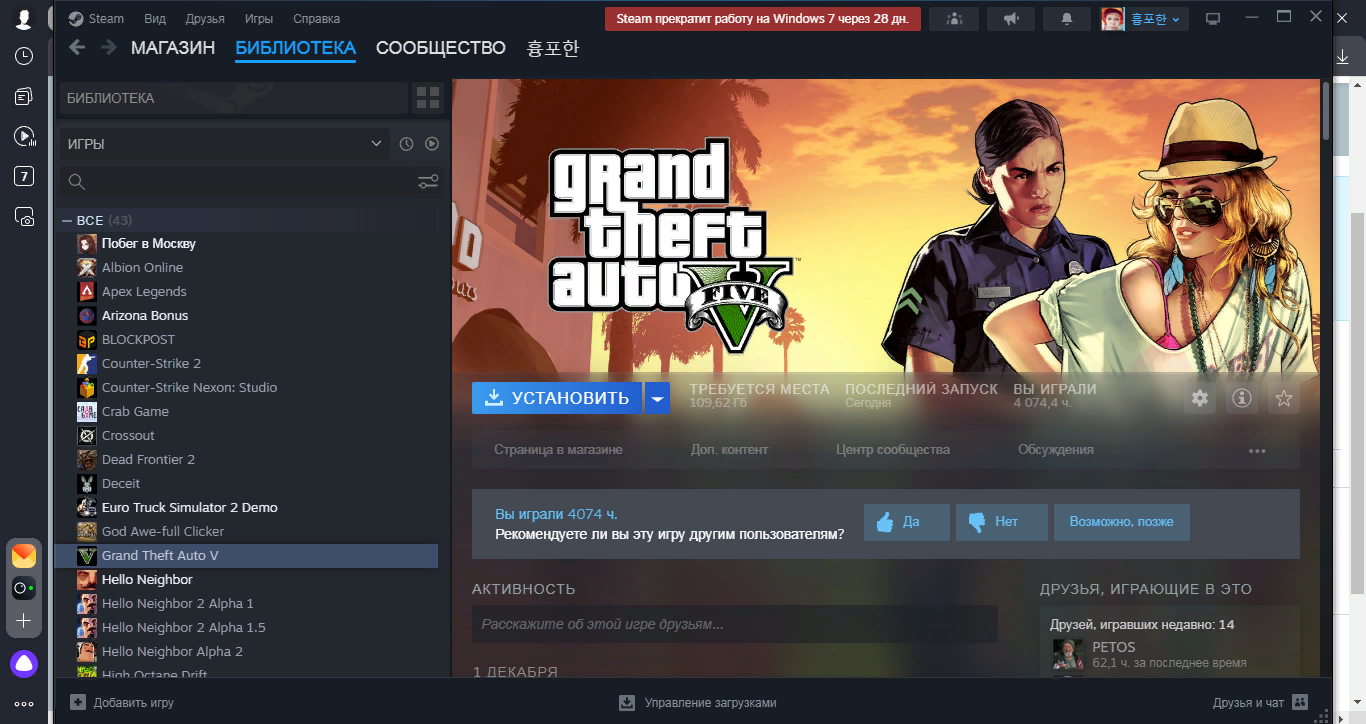This screenshot has height=724, width=1366.
Task: Open the Друзья menu
Action: [205, 19]
